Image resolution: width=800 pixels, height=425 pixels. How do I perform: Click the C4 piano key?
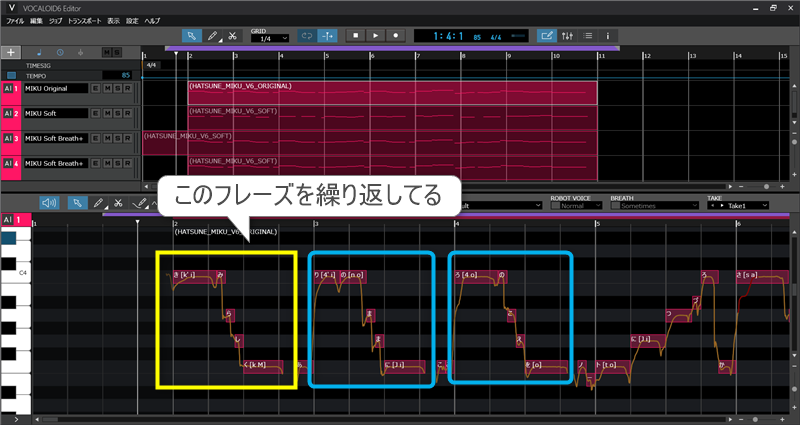pyautogui.click(x=16, y=273)
